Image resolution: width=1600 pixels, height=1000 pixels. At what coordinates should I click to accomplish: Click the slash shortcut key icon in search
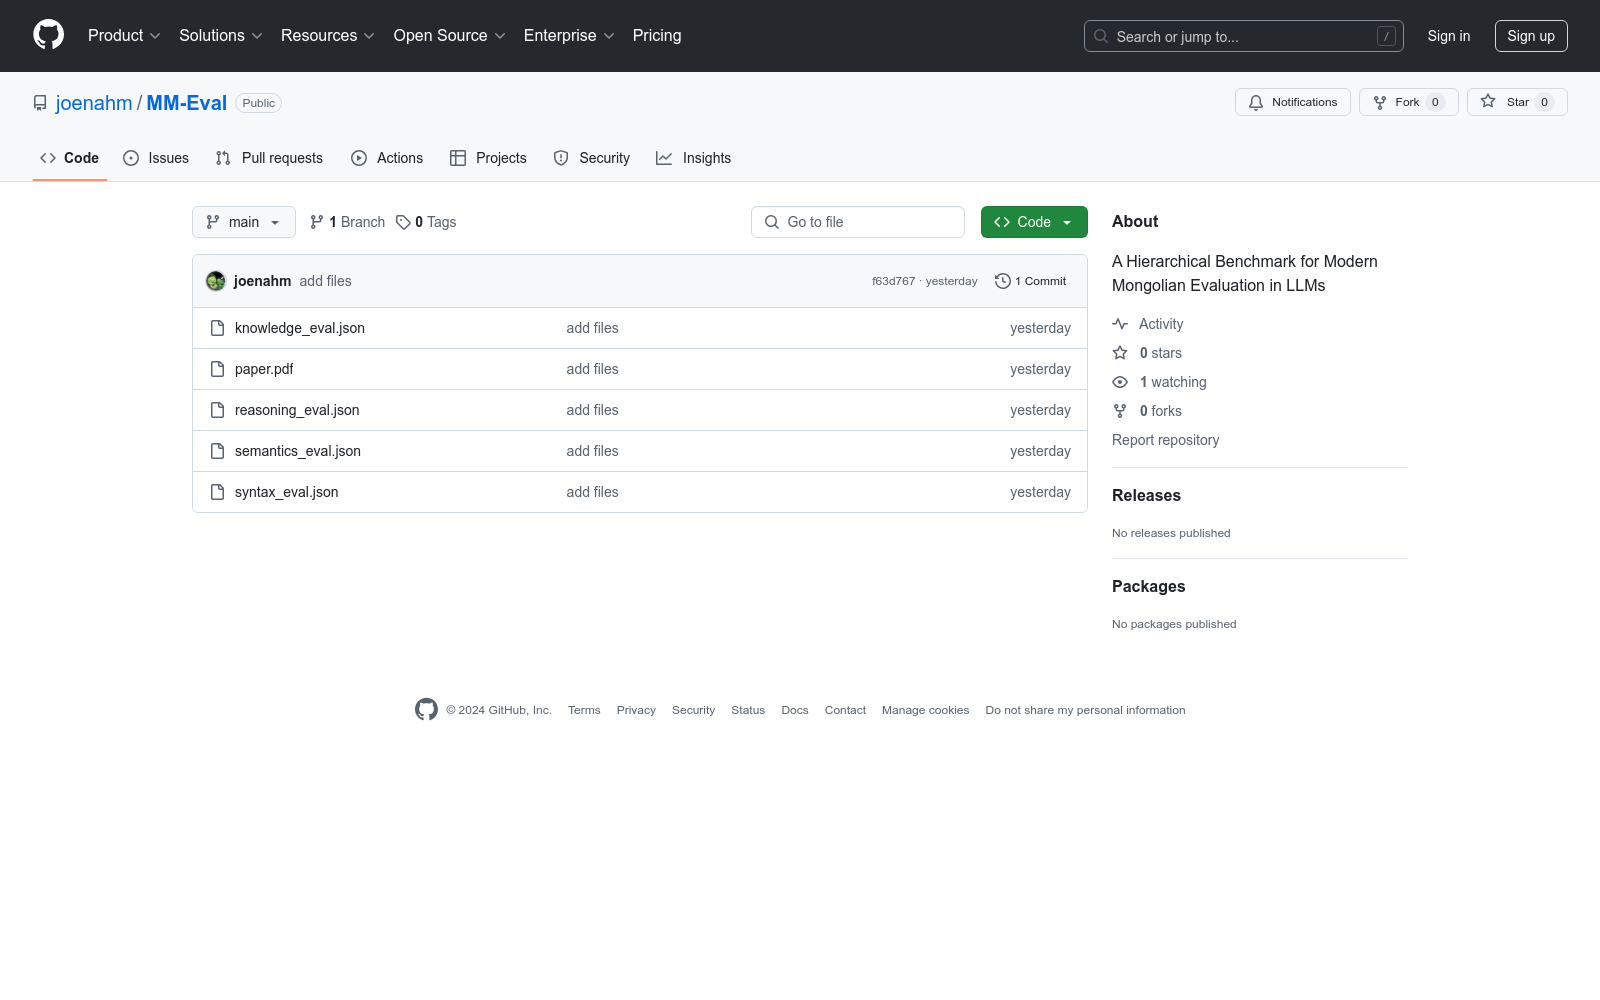pyautogui.click(x=1386, y=36)
